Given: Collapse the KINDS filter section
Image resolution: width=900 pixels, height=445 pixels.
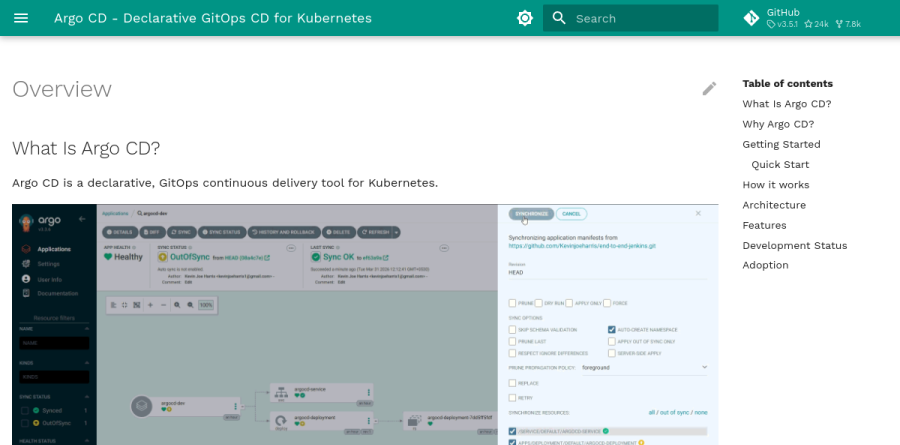Looking at the screenshot, I should (x=87, y=363).
